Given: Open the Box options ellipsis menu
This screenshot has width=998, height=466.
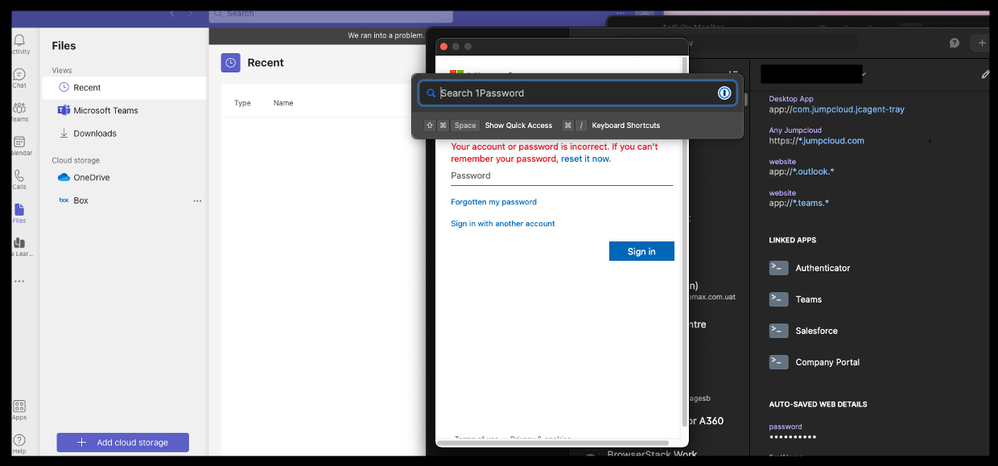Looking at the screenshot, I should [197, 201].
